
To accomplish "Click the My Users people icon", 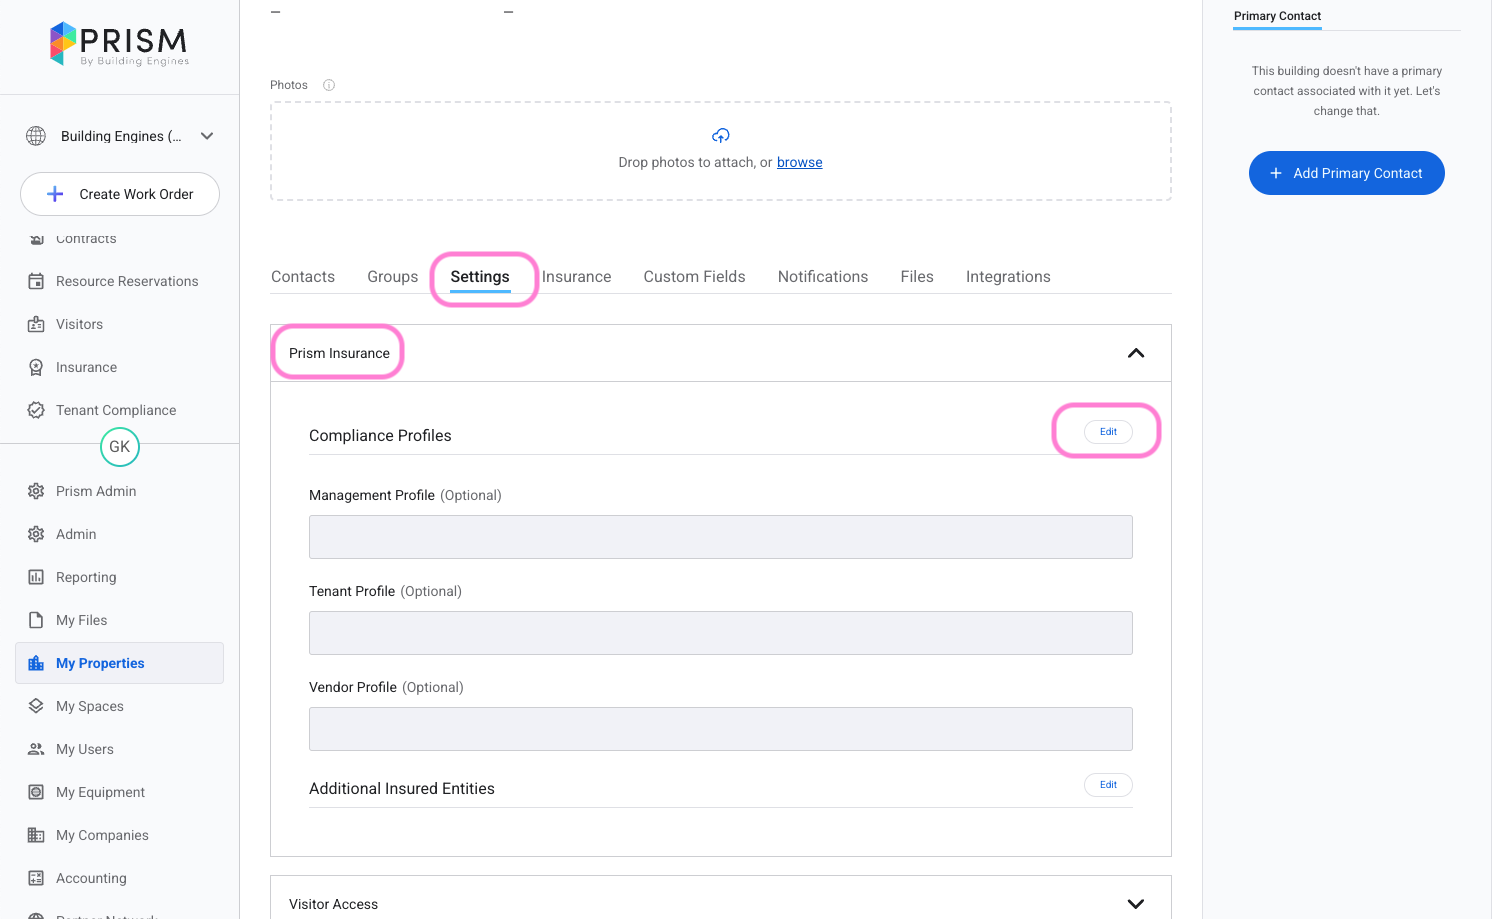I will [x=36, y=749].
